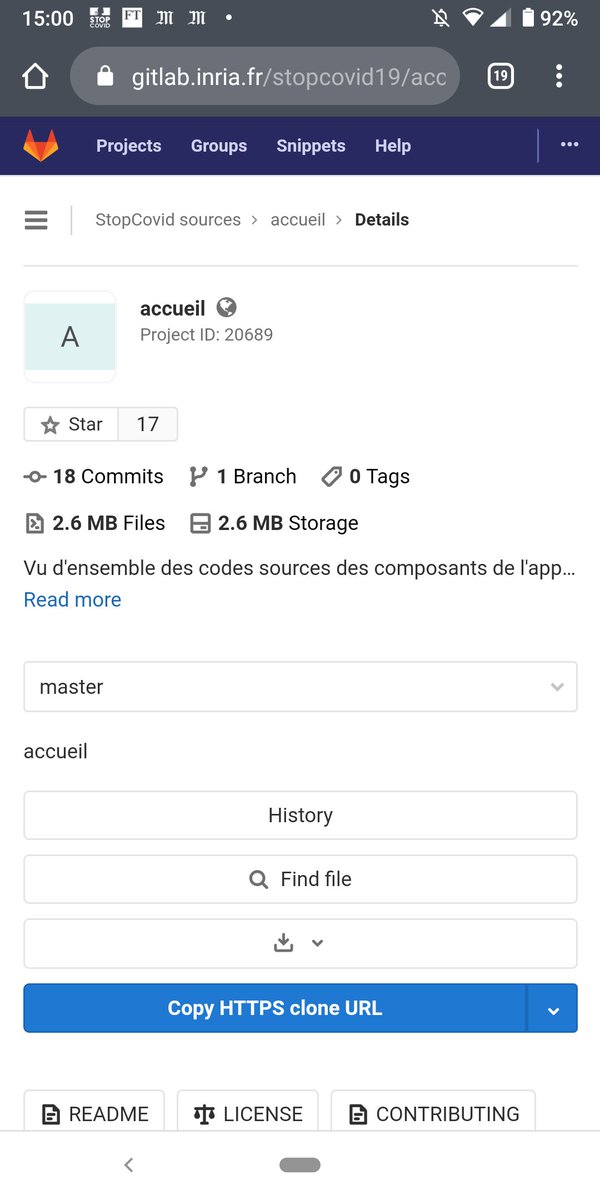The height and width of the screenshot is (1200, 600).
Task: Open the 2.6 MB Files link
Action: point(95,523)
